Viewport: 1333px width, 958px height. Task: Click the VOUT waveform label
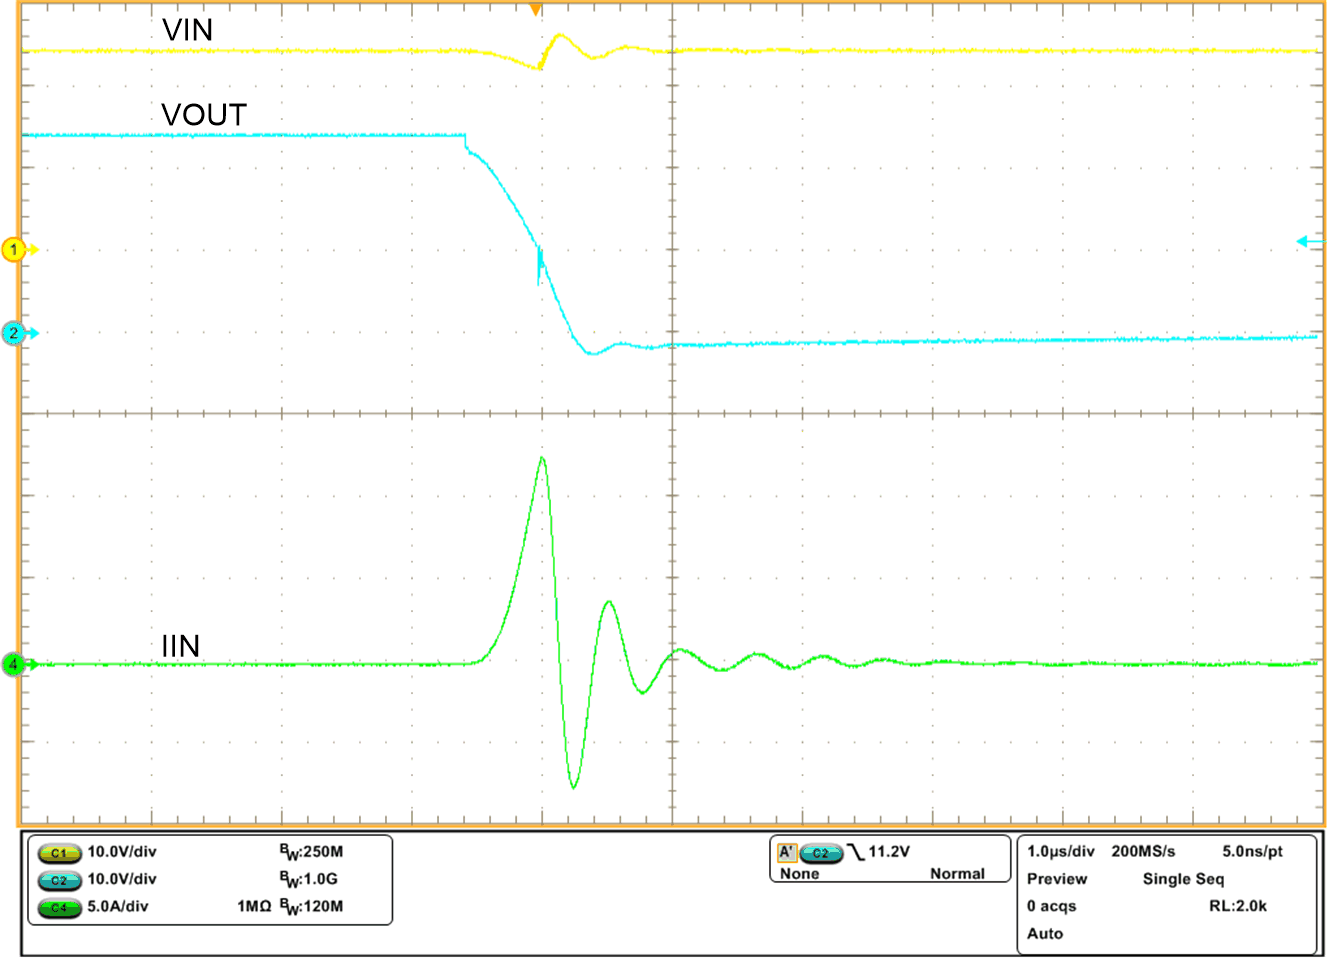[x=204, y=115]
